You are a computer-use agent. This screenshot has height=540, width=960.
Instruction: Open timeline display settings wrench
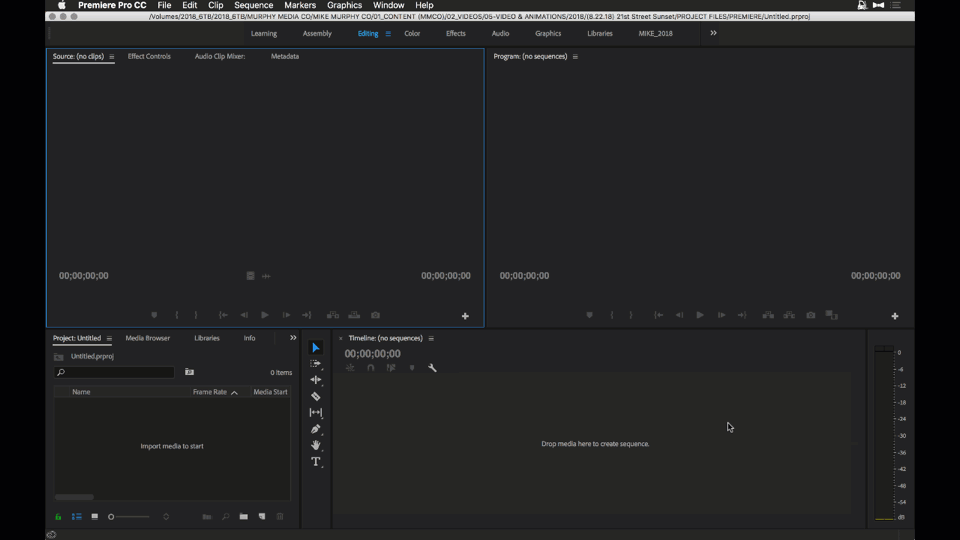point(432,368)
